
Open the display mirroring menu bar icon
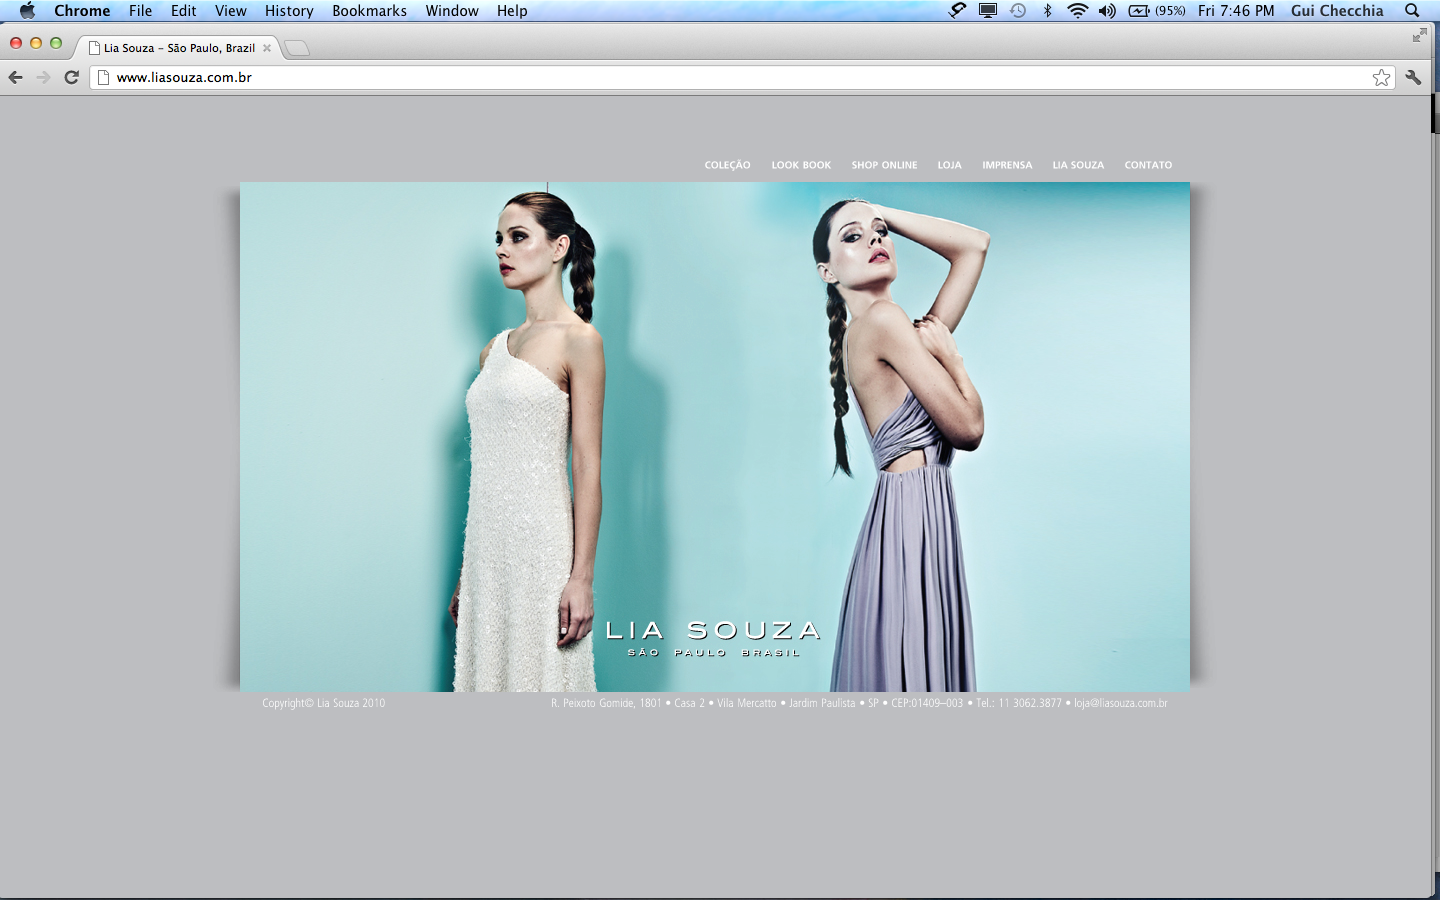988,11
